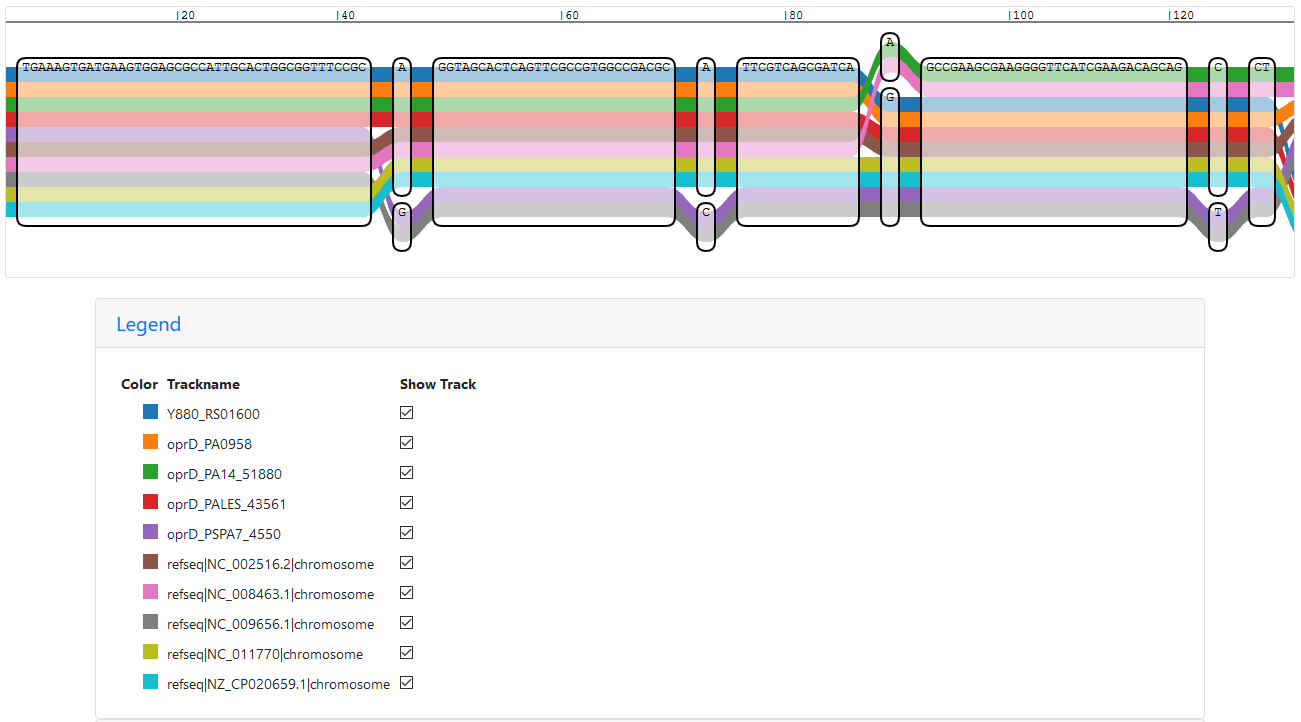This screenshot has width=1301, height=722.
Task: Uncheck Show Track for Y880_RS01600
Action: pos(406,413)
